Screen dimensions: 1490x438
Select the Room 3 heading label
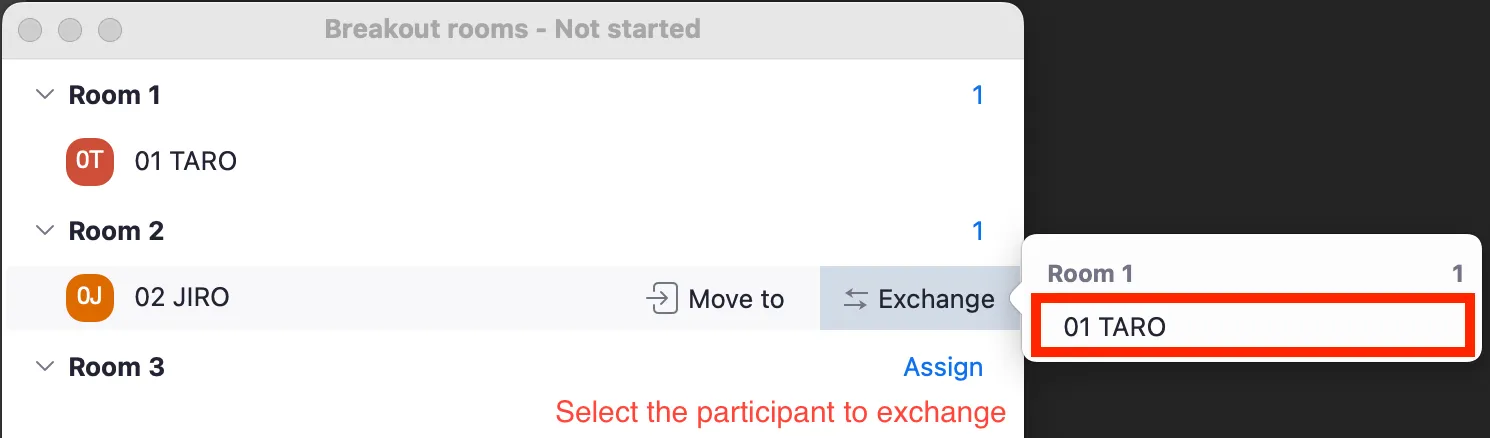[116, 367]
